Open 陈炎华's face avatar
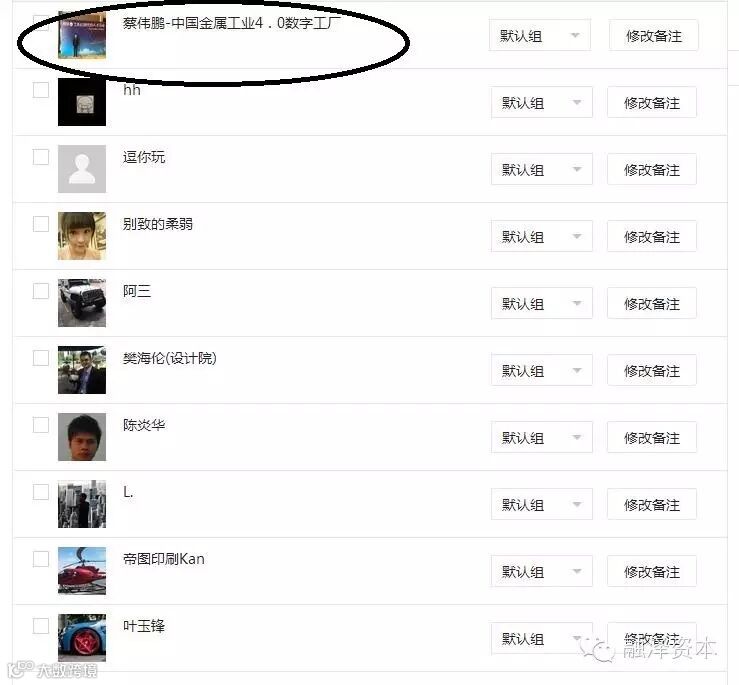739x685 pixels. [82, 437]
